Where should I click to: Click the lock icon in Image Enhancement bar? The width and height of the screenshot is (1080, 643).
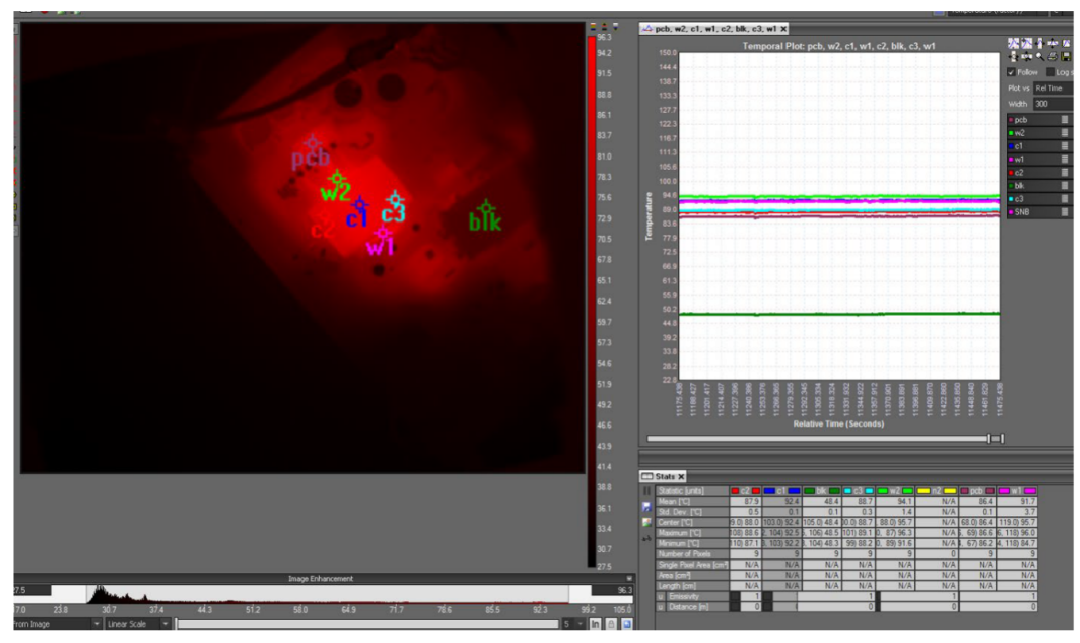coord(611,624)
